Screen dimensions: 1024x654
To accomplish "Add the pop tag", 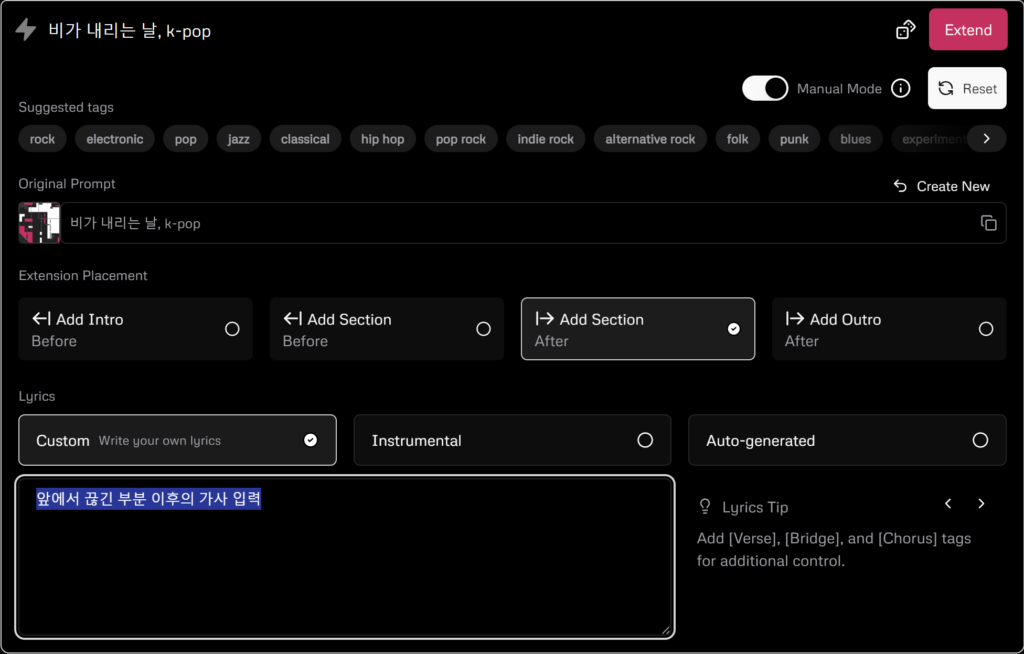I will point(185,139).
